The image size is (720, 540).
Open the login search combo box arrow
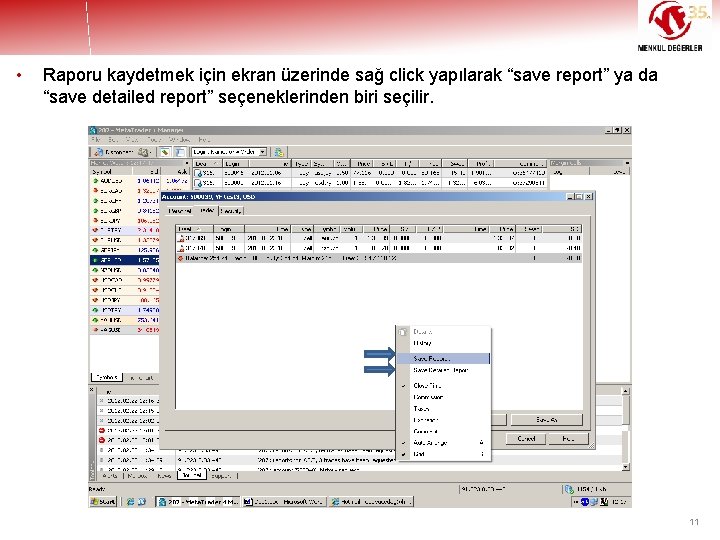(263, 152)
